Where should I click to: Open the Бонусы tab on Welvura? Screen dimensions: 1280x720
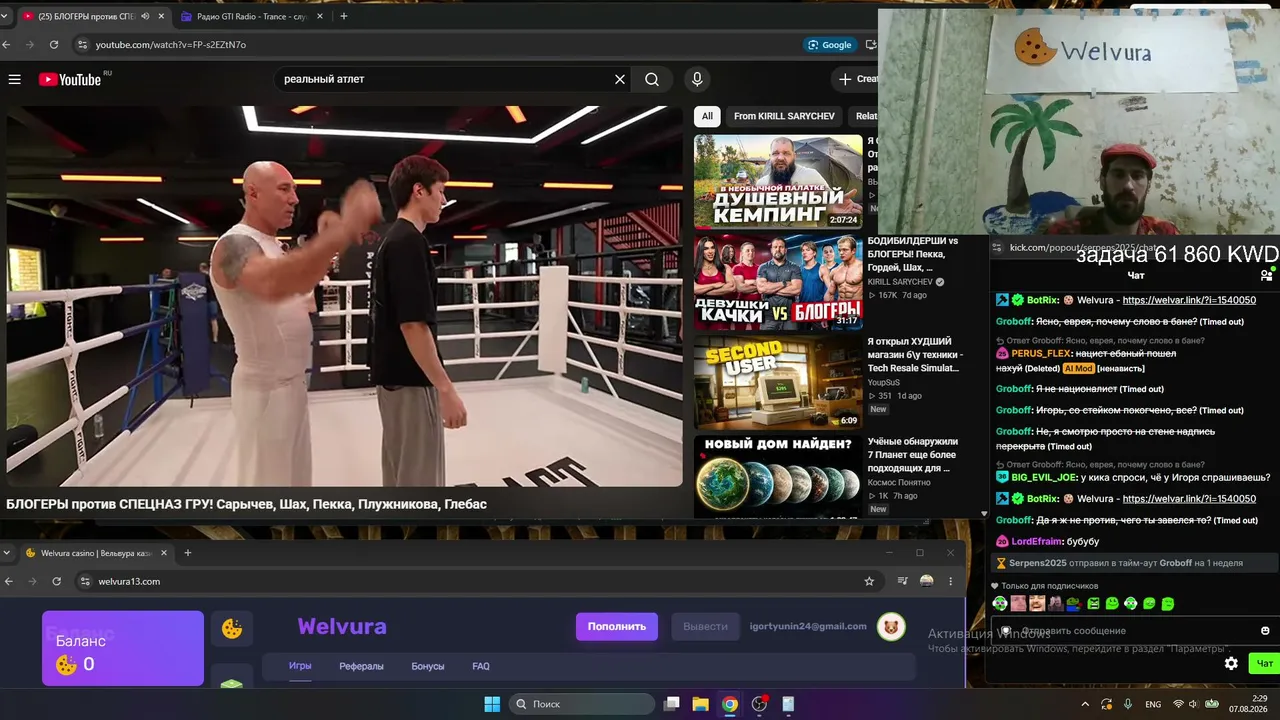pos(428,666)
